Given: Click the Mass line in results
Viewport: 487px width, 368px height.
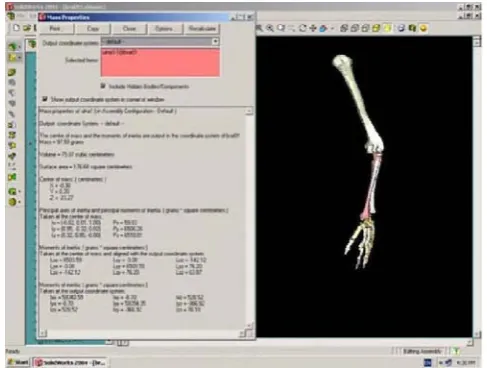Looking at the screenshot, I should pos(61,142).
